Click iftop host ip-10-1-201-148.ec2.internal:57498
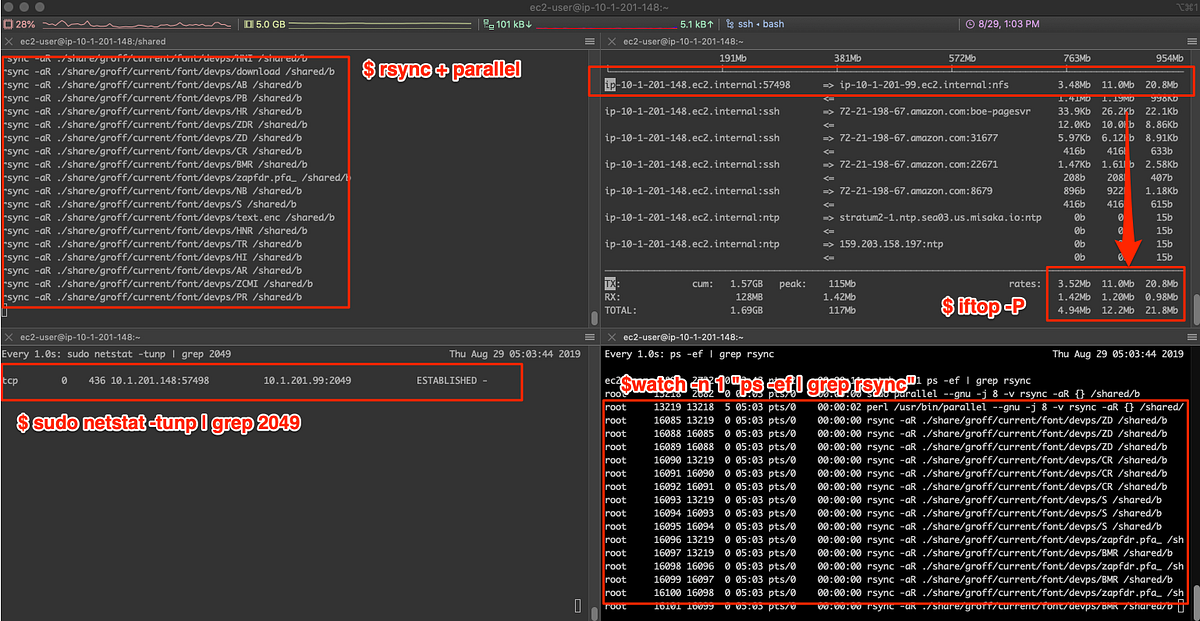Image resolution: width=1200 pixels, height=621 pixels. [697, 85]
